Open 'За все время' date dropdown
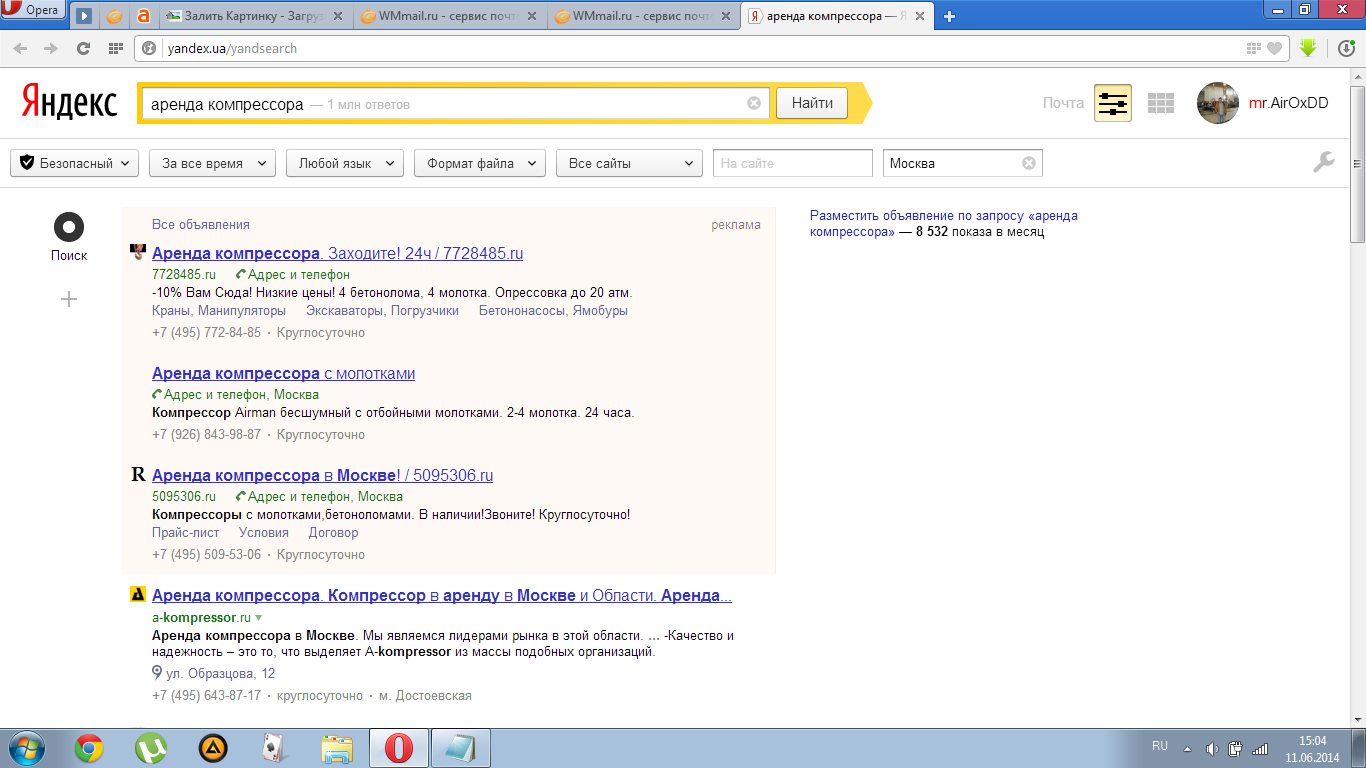Screen dimensions: 1366x768 point(212,163)
